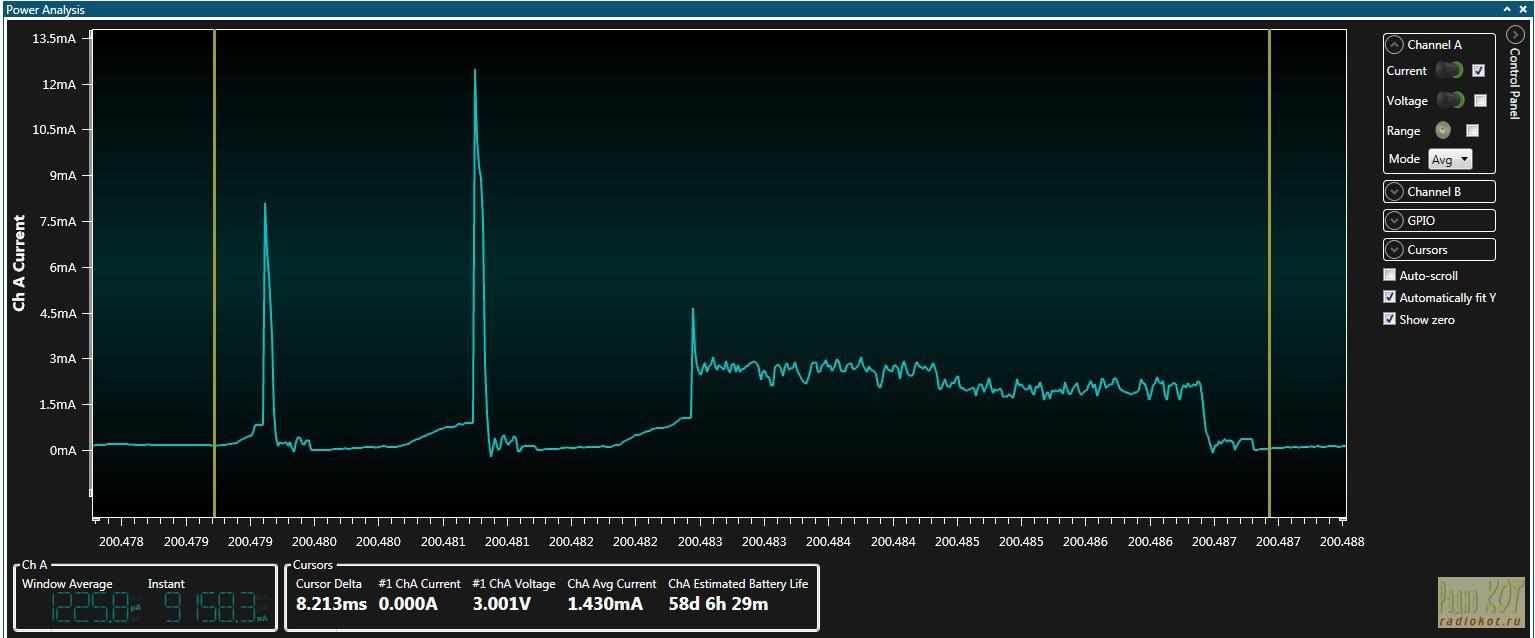Screen dimensions: 1535x638
Task: Enable the Range checkbox
Action: [1472, 130]
